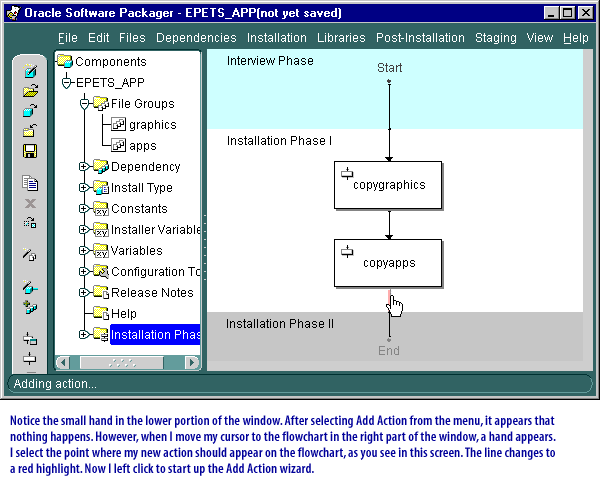Select the apps tree item label
The image size is (600, 484).
[x=143, y=146]
